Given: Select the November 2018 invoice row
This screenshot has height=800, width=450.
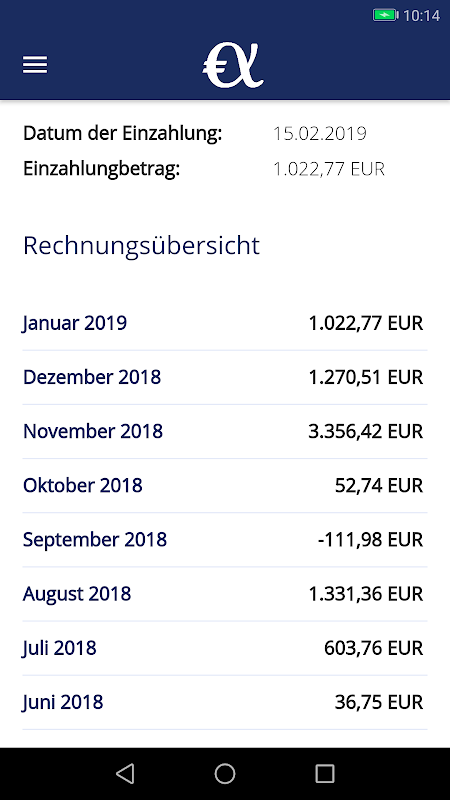Looking at the screenshot, I should click(225, 432).
